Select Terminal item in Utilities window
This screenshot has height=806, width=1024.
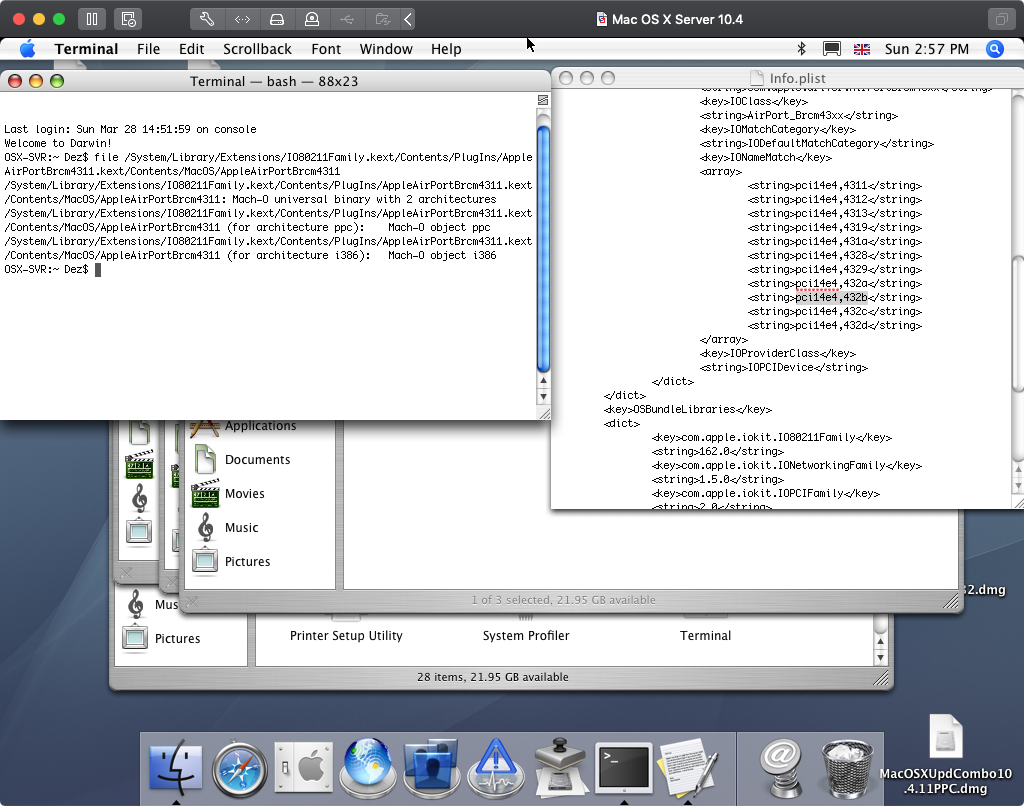705,636
